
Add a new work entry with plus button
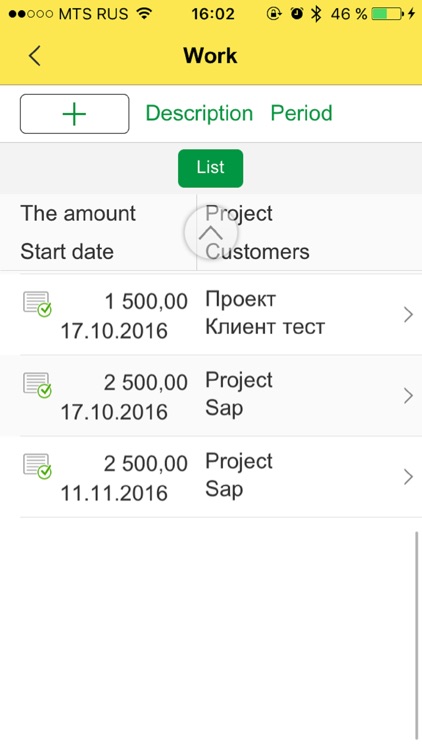pos(75,114)
